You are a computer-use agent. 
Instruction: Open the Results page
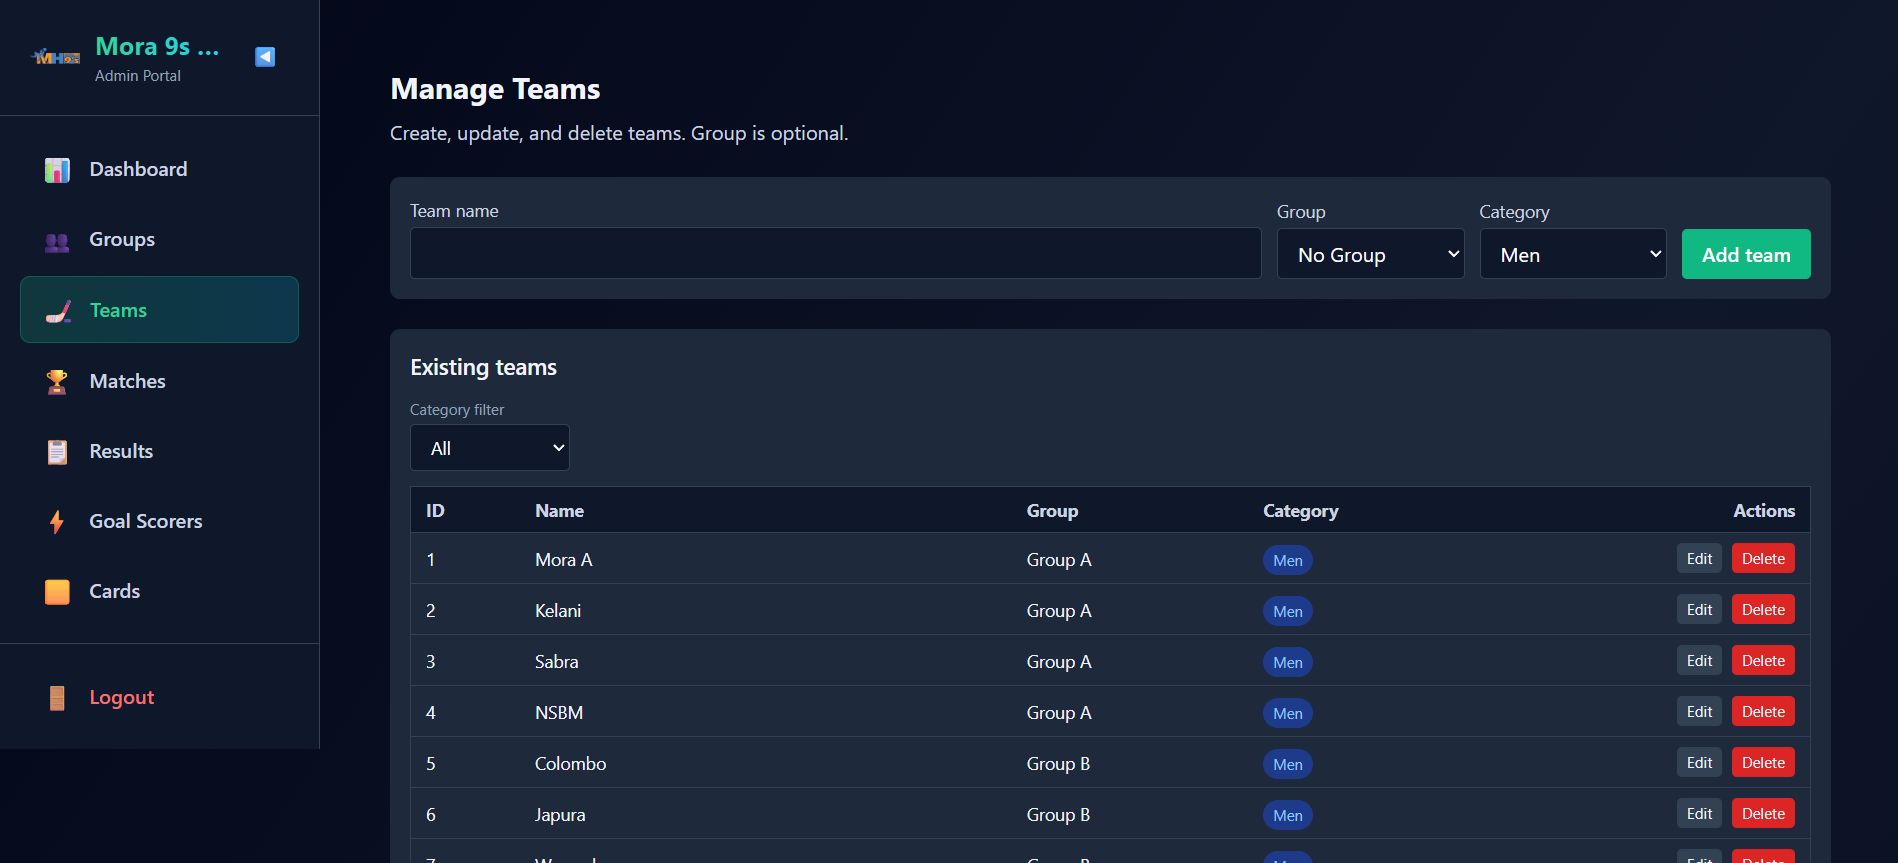click(160, 451)
